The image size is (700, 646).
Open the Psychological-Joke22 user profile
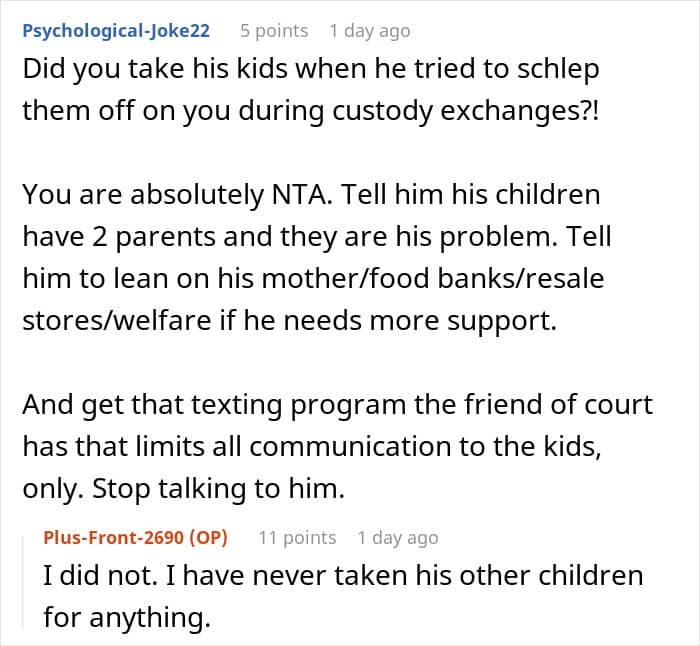(116, 31)
